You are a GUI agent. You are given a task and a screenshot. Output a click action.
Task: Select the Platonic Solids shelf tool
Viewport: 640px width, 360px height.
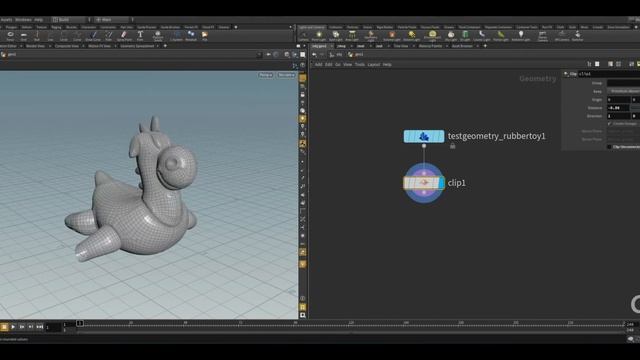point(158,36)
